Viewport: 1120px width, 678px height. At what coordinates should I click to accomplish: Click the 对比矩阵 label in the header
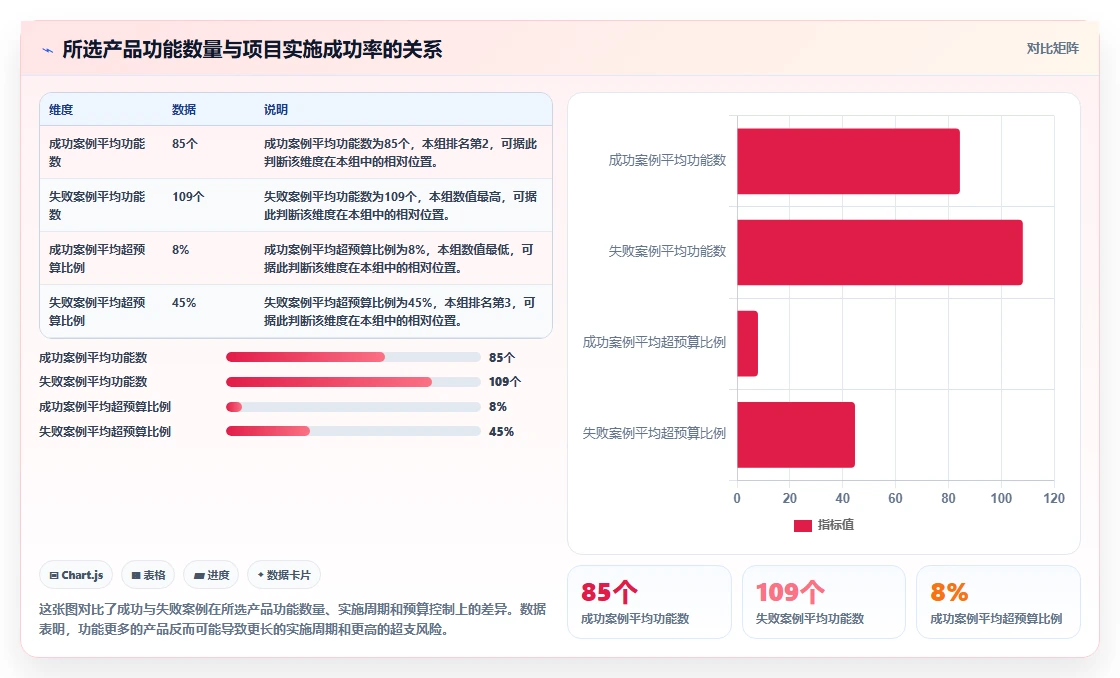(x=1052, y=49)
